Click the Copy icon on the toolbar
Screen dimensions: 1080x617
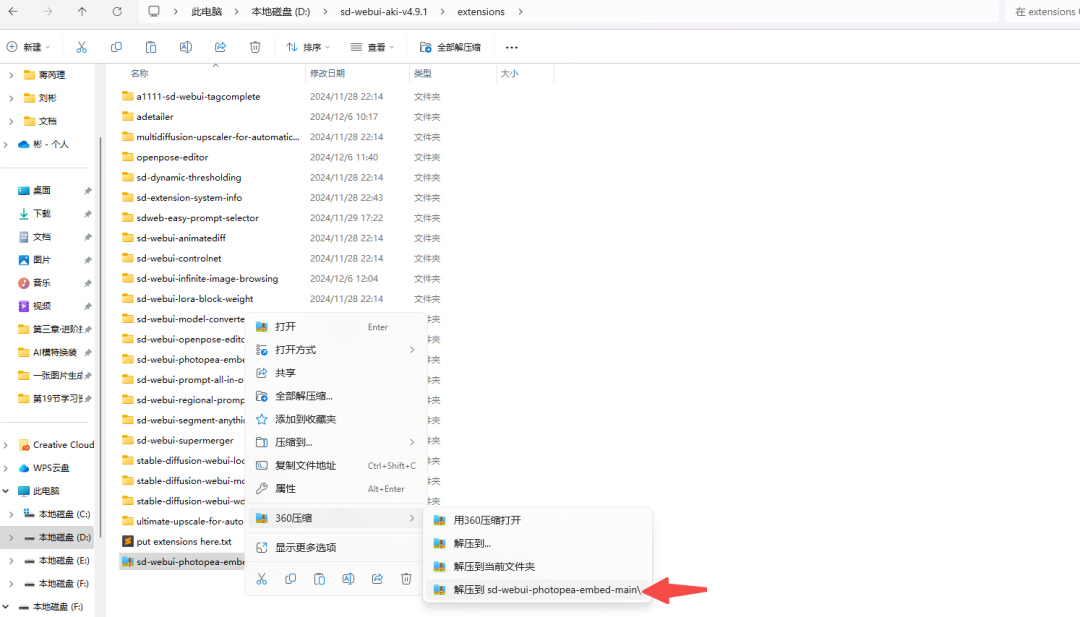(x=116, y=47)
